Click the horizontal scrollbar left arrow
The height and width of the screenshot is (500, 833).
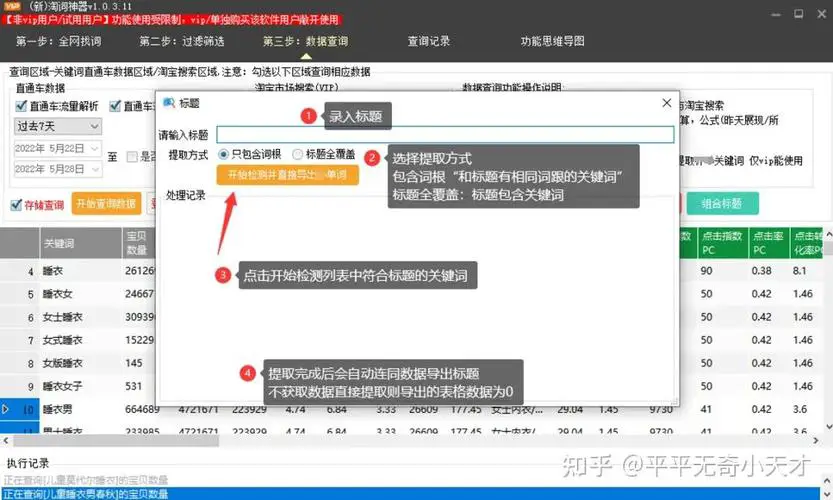coord(5,440)
